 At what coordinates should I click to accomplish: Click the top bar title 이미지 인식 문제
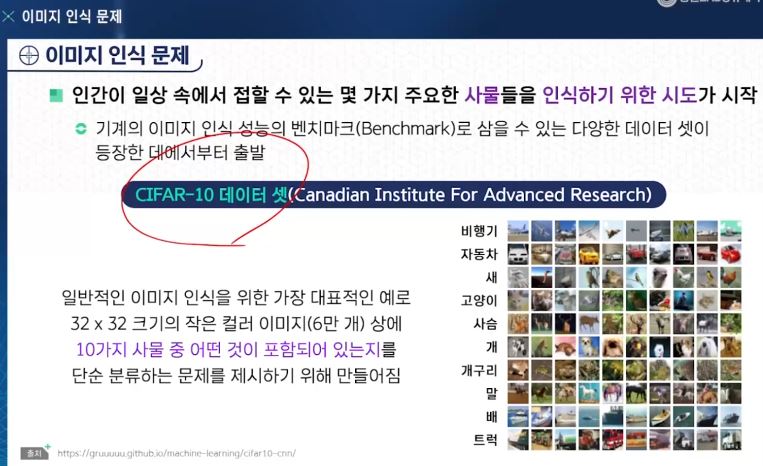72,17
